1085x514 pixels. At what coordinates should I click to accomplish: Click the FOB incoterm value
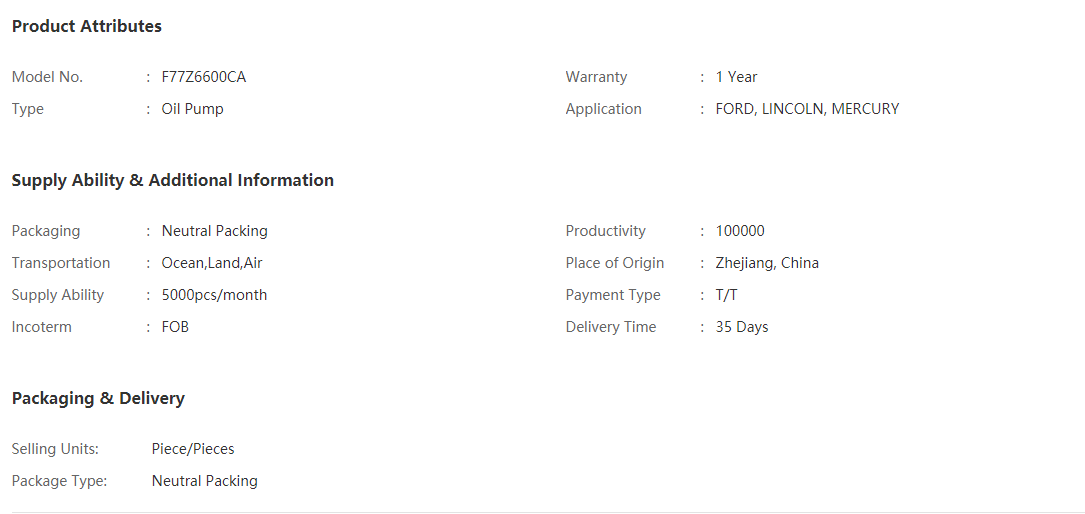pos(175,327)
